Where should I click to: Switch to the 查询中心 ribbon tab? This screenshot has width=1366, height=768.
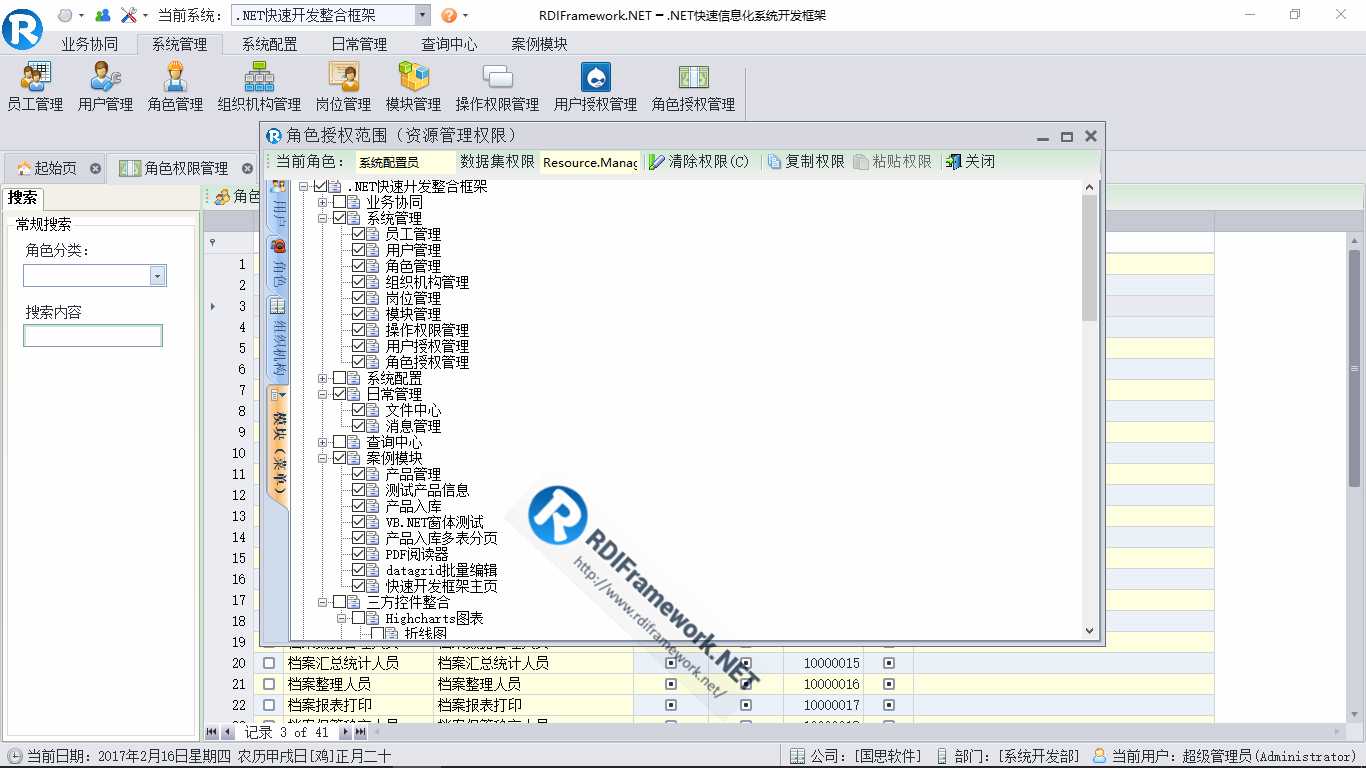coord(449,44)
